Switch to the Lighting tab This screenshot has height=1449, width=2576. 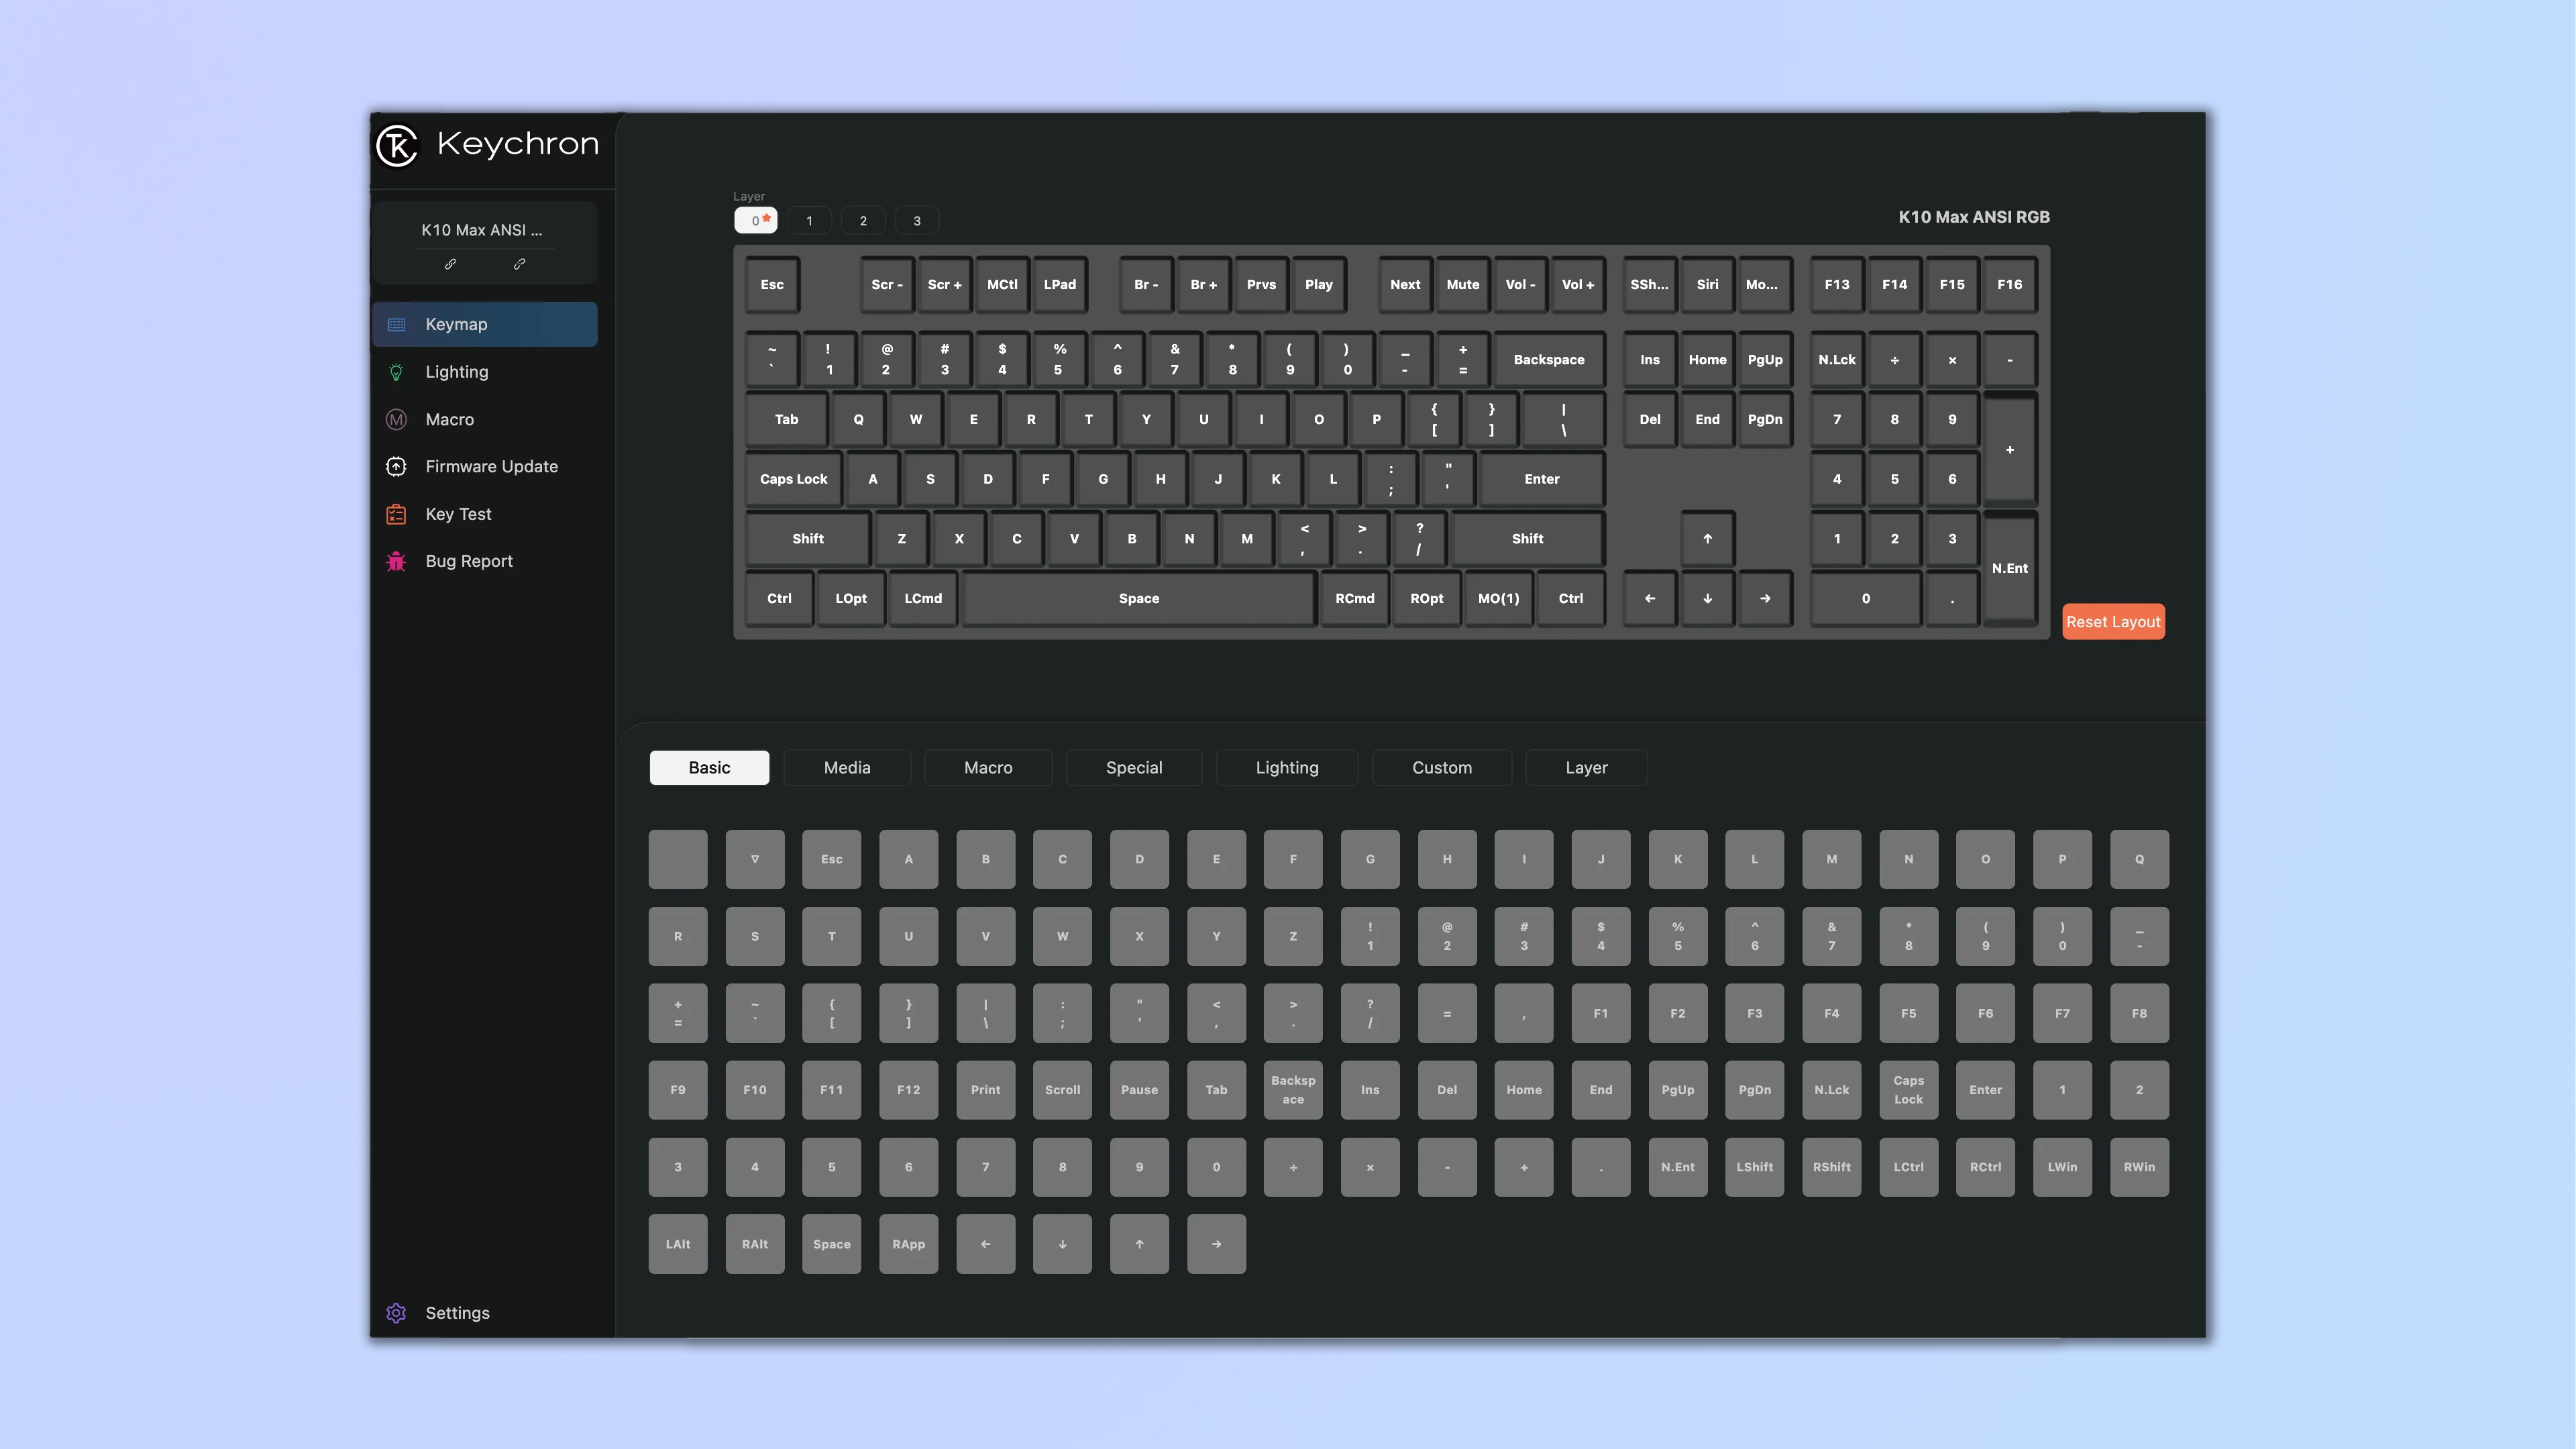[x=1286, y=766]
